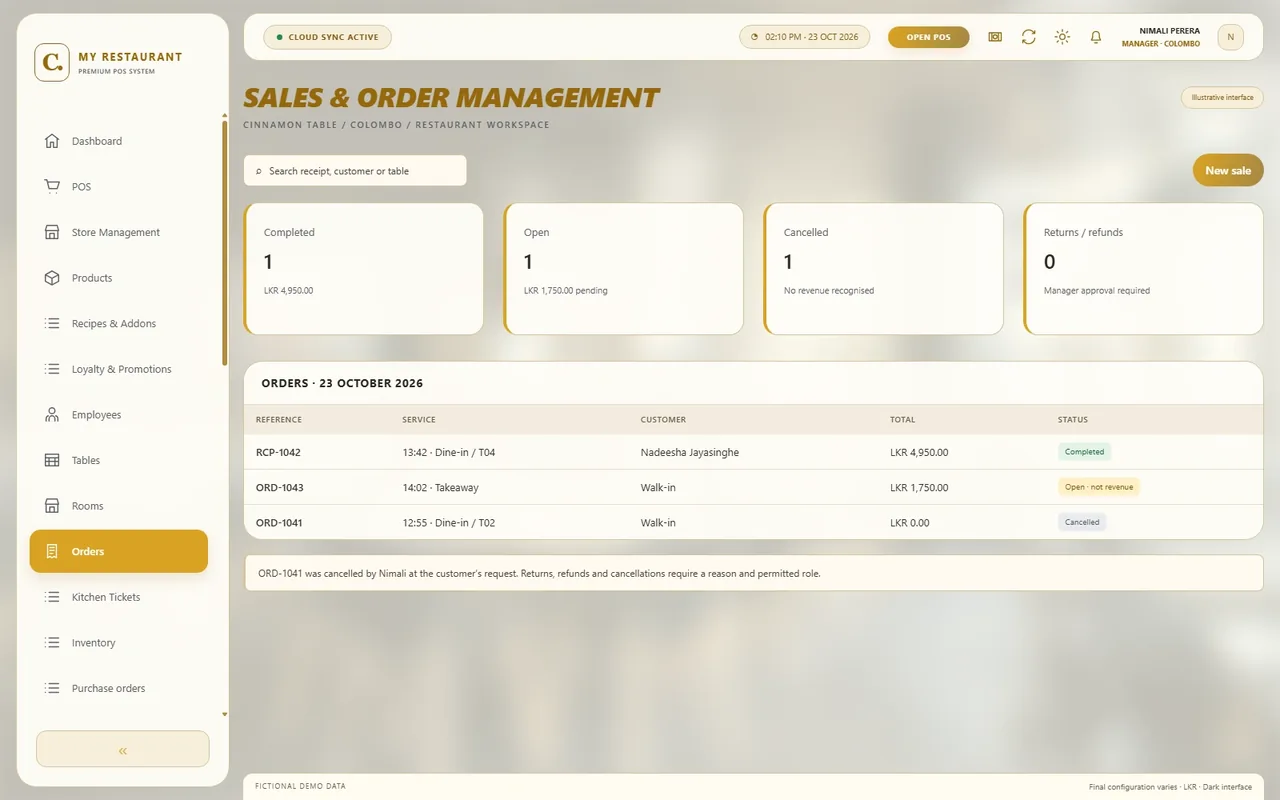Click the Completed status badge
Image resolution: width=1280 pixels, height=800 pixels.
pos(1084,452)
